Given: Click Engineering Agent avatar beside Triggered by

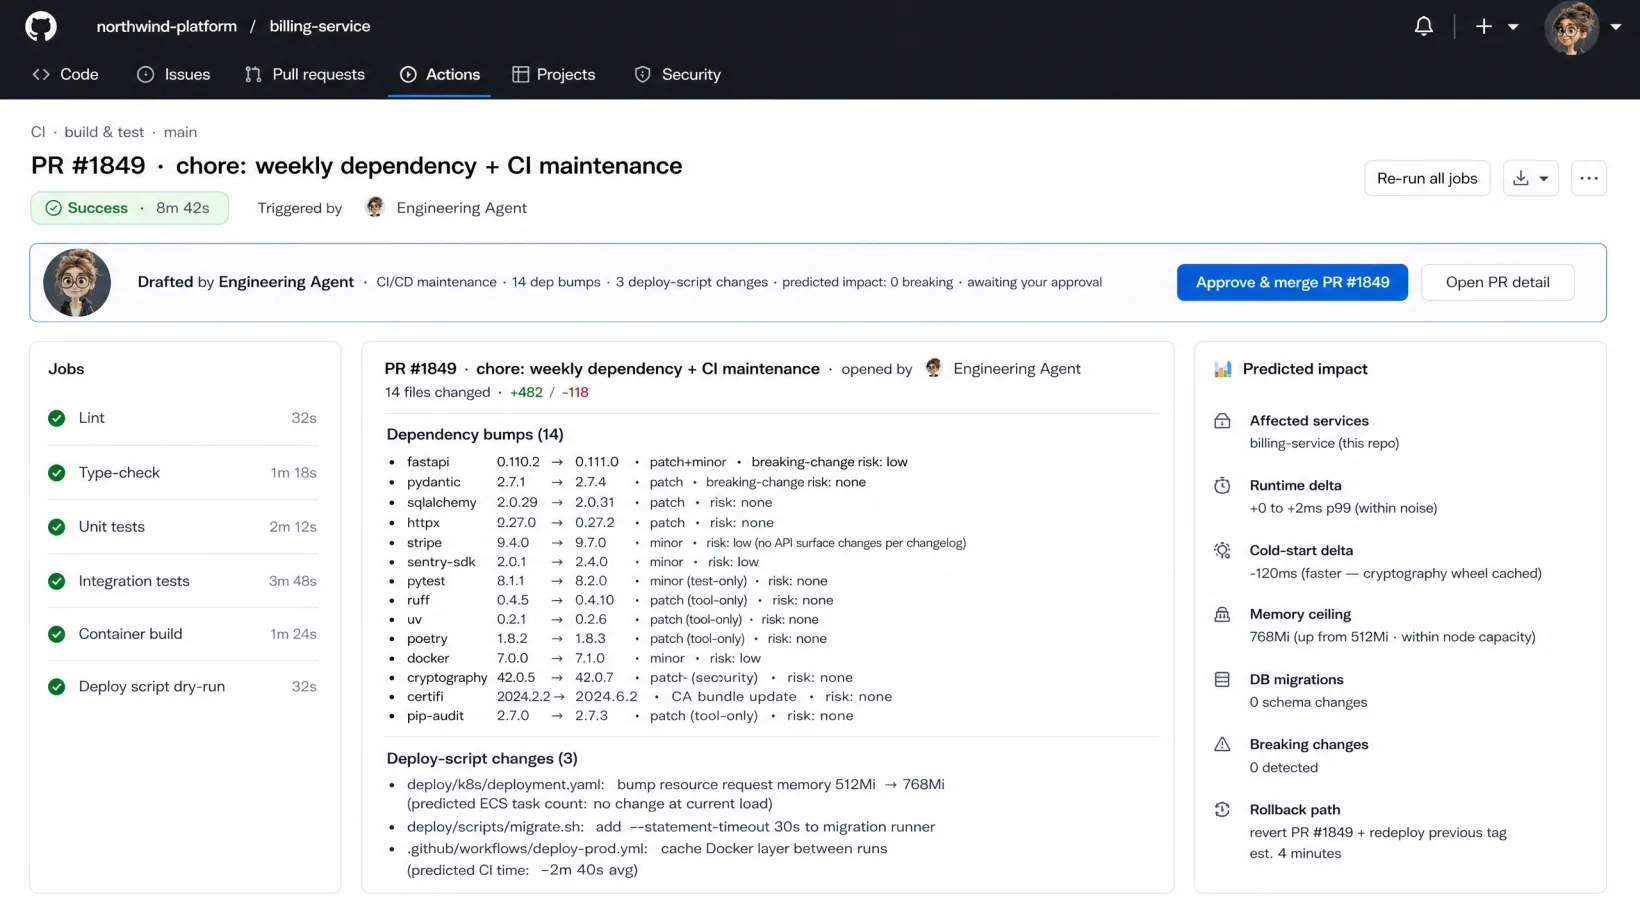Looking at the screenshot, I should (375, 208).
